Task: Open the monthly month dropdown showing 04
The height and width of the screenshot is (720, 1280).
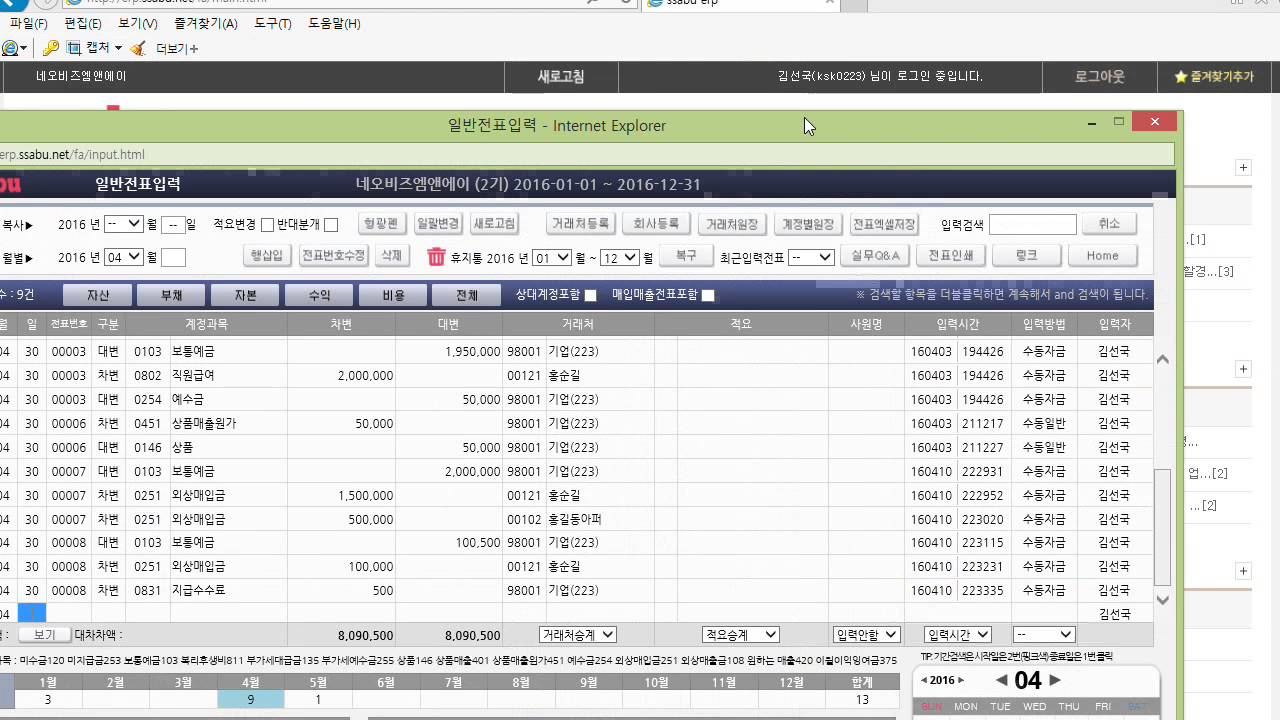Action: tap(124, 257)
